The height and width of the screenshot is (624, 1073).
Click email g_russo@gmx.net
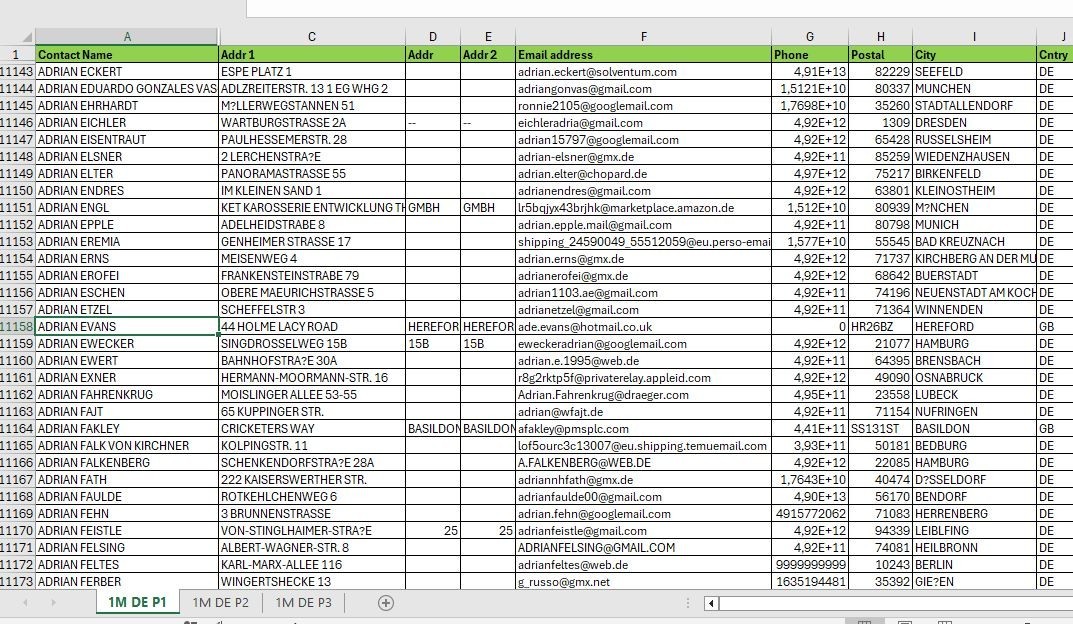point(643,582)
